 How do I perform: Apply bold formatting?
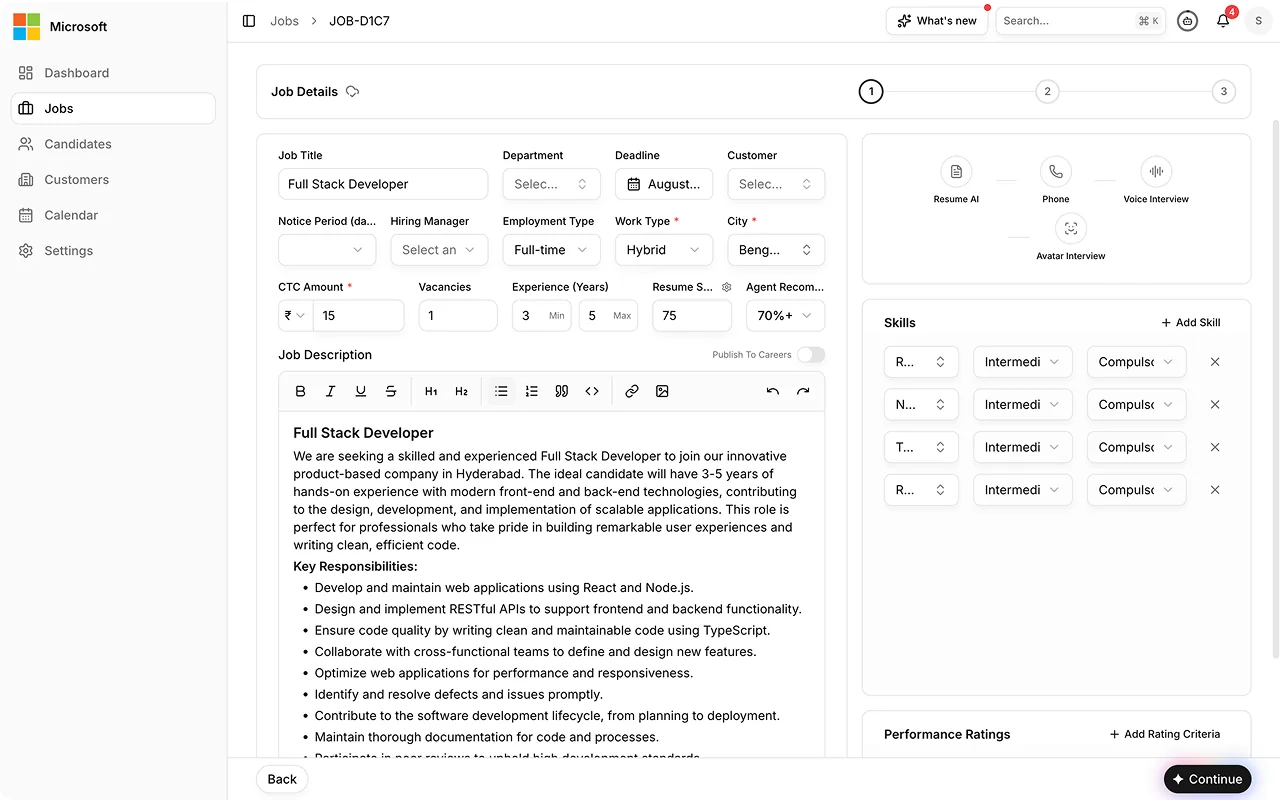pyautogui.click(x=300, y=391)
